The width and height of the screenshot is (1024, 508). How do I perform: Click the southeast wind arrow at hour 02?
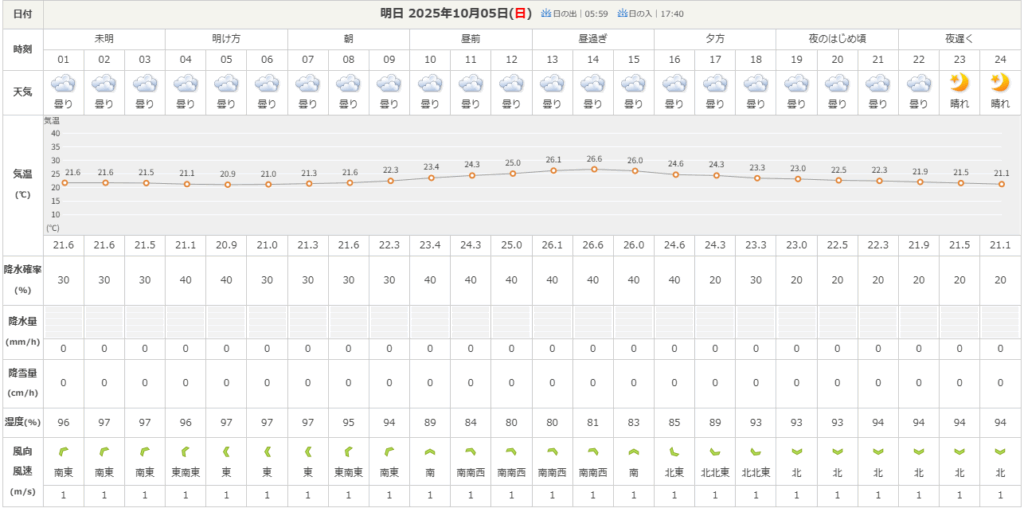point(104,451)
